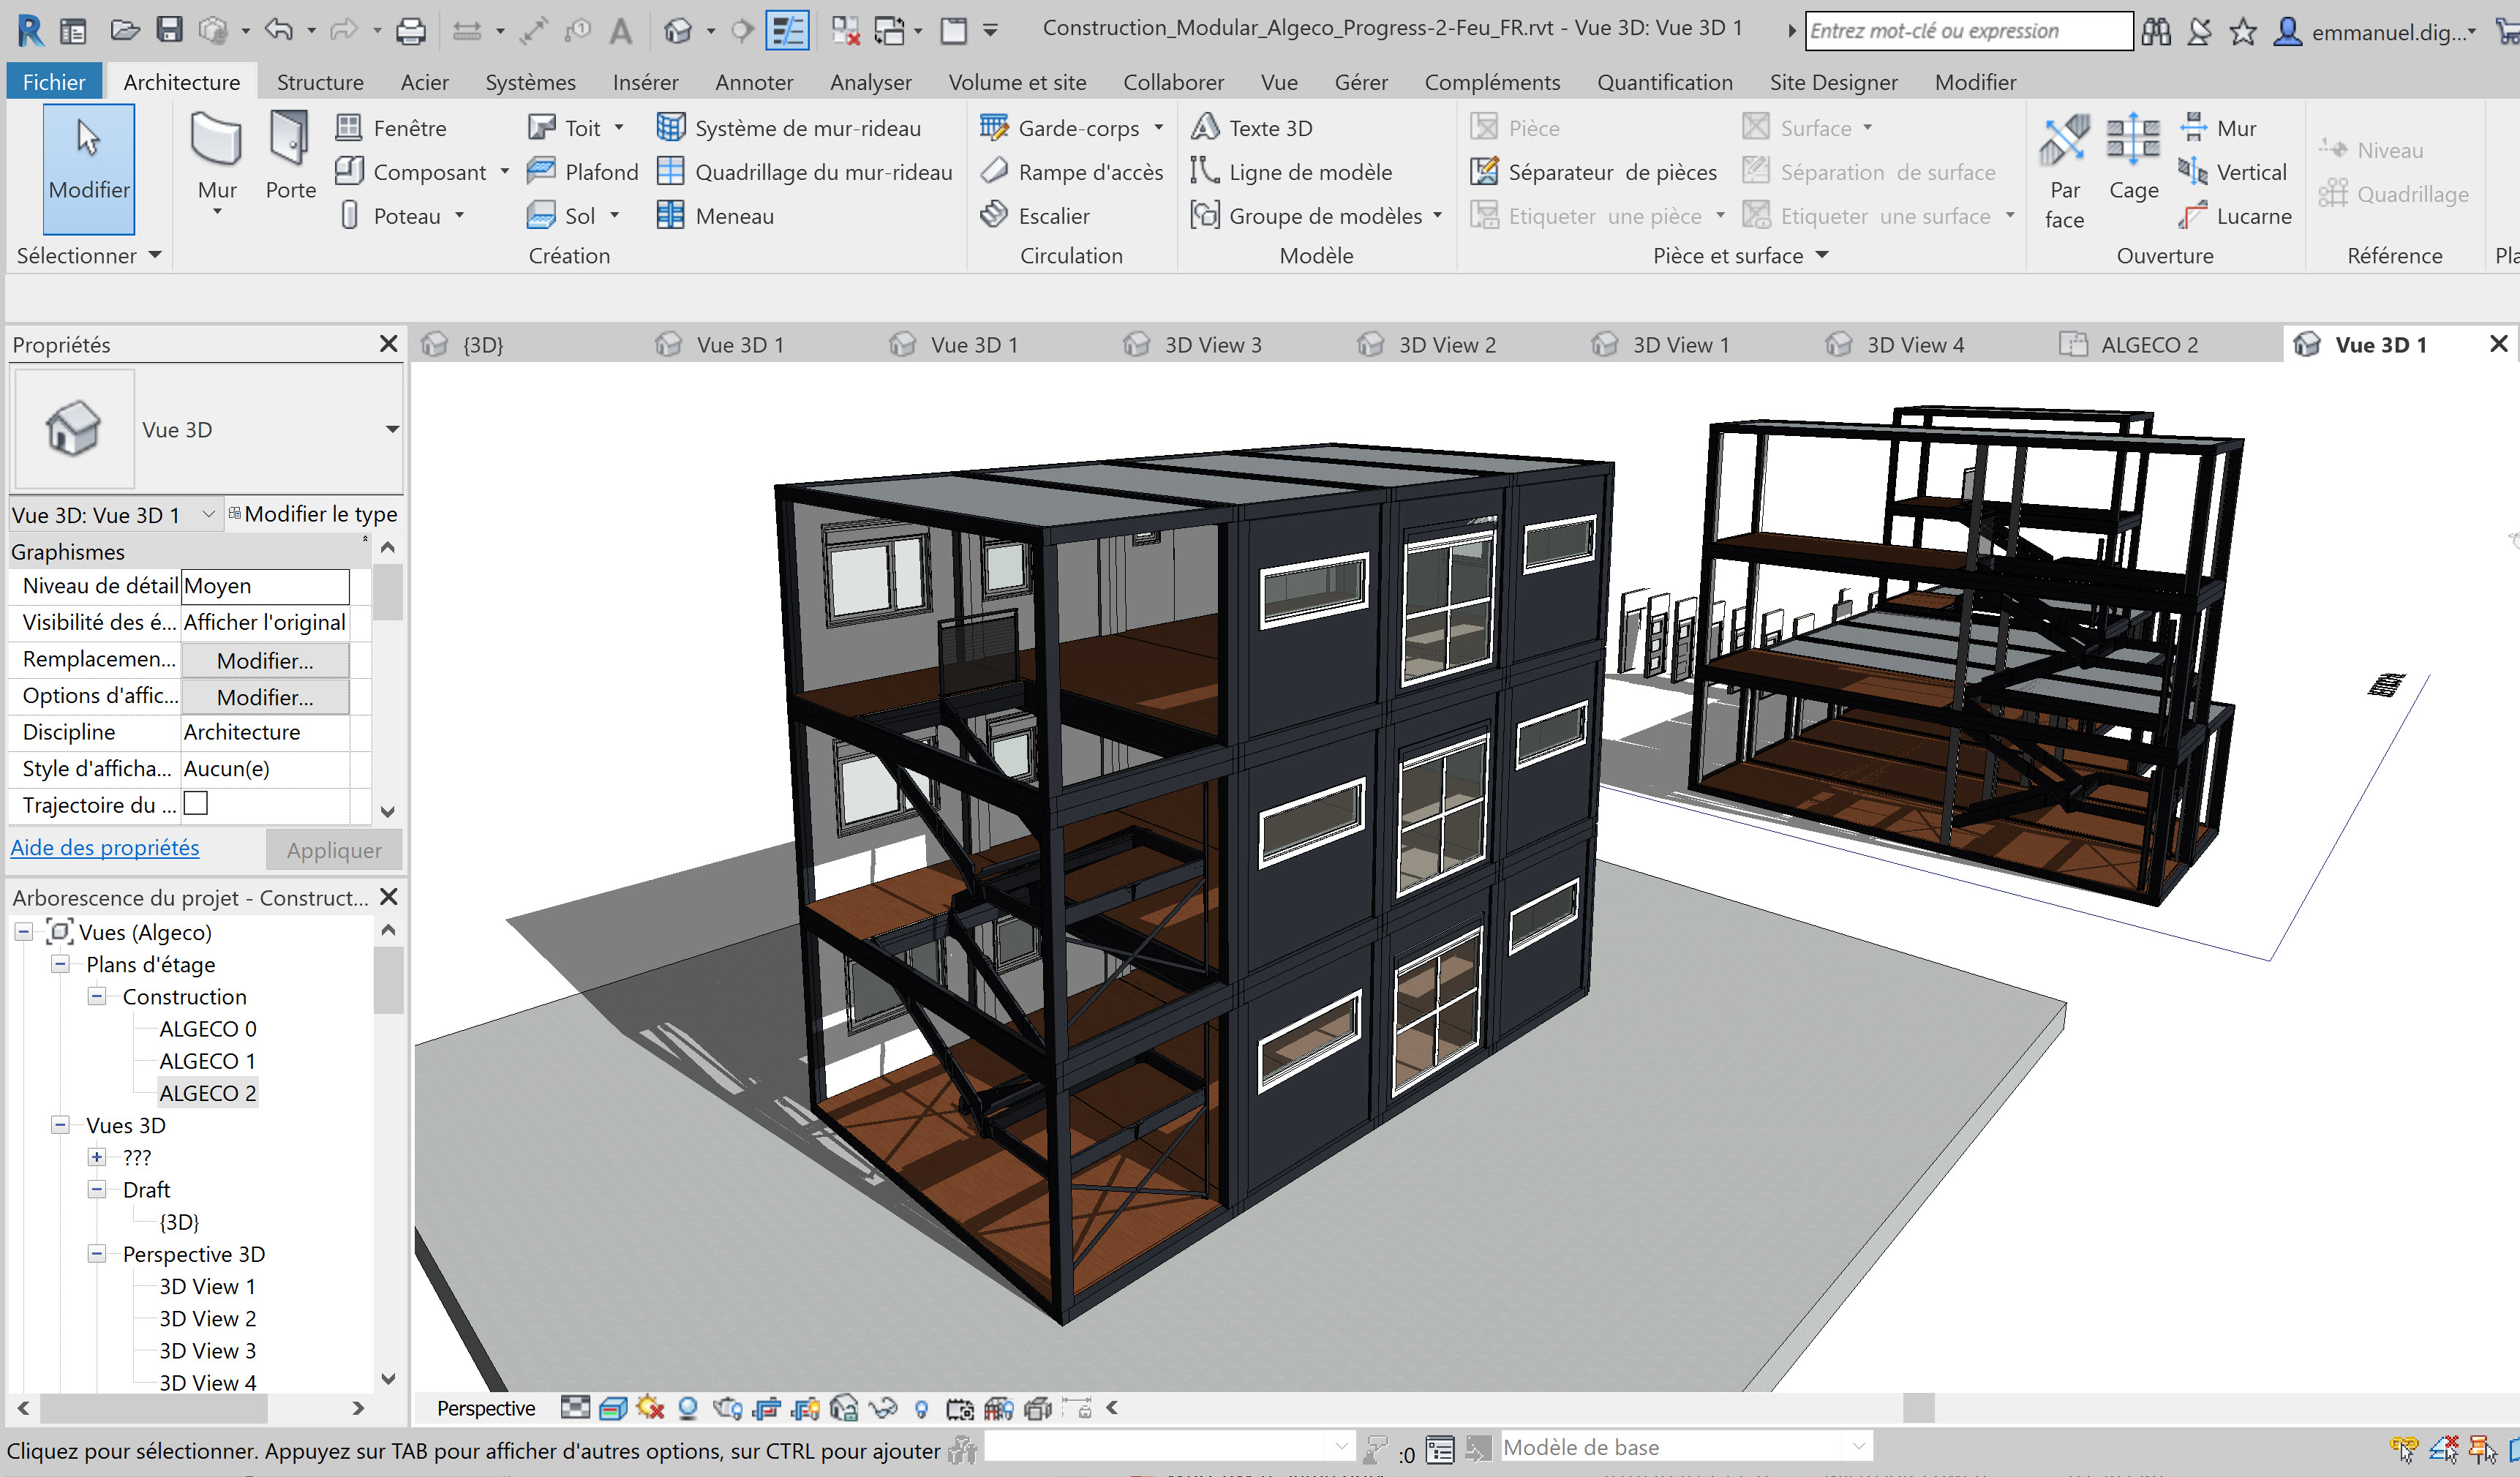Open the Structure ribbon tab
This screenshot has width=2520, height=1477.
319,82
